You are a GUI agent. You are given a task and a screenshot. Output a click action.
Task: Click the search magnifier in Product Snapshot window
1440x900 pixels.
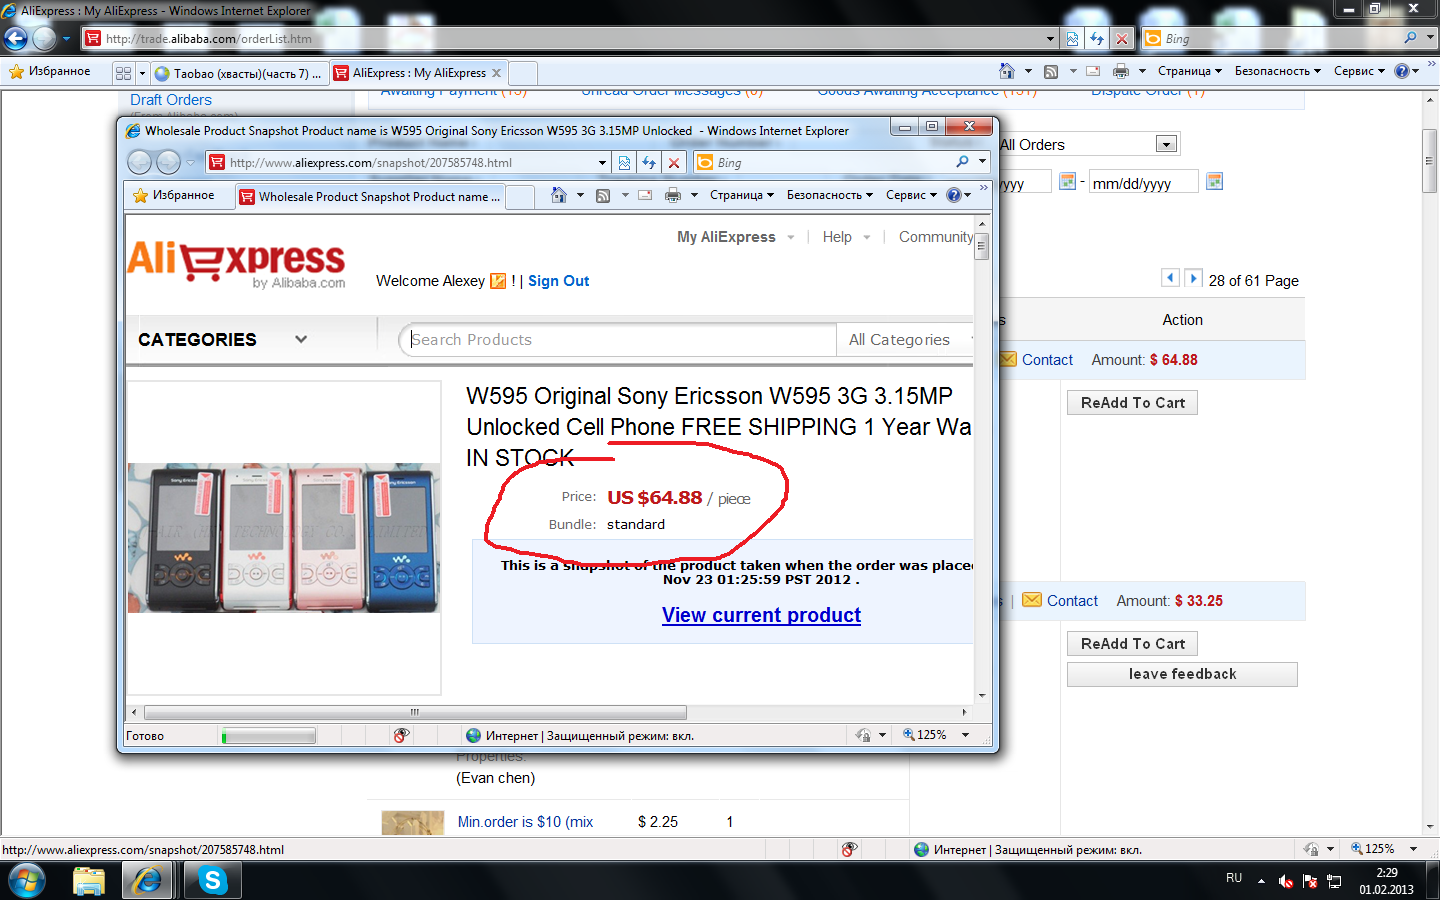(962, 162)
